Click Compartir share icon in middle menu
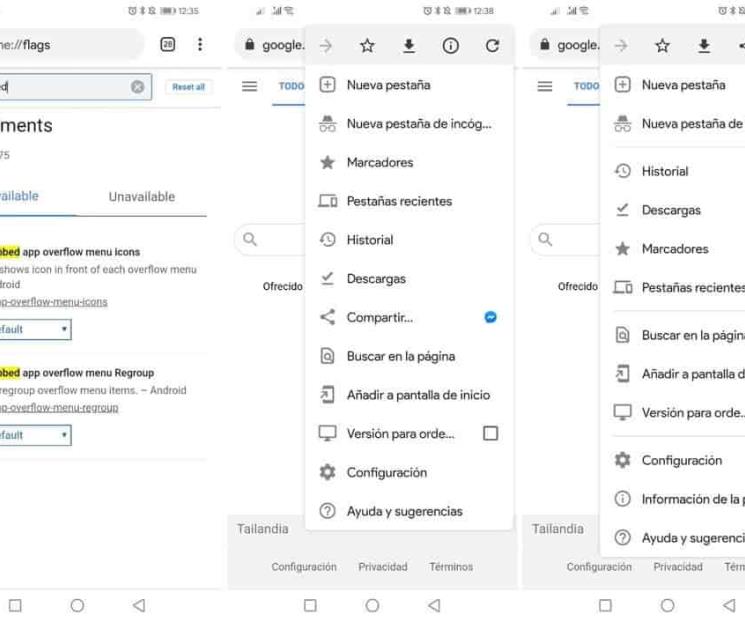745x622 pixels. pyautogui.click(x=327, y=317)
